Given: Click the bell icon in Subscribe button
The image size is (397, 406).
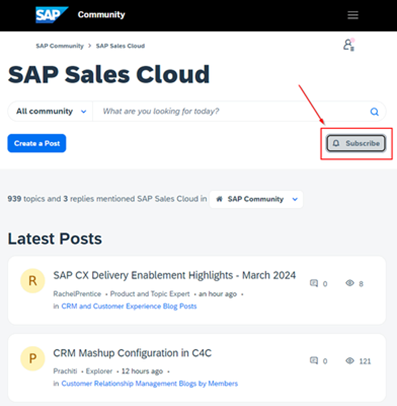Looking at the screenshot, I should [336, 143].
